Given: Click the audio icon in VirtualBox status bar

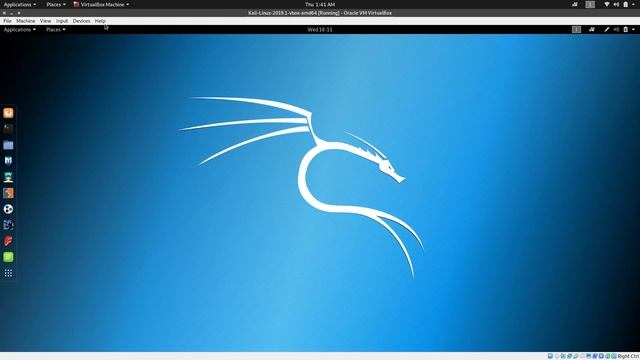Looking at the screenshot, I should click(563, 356).
